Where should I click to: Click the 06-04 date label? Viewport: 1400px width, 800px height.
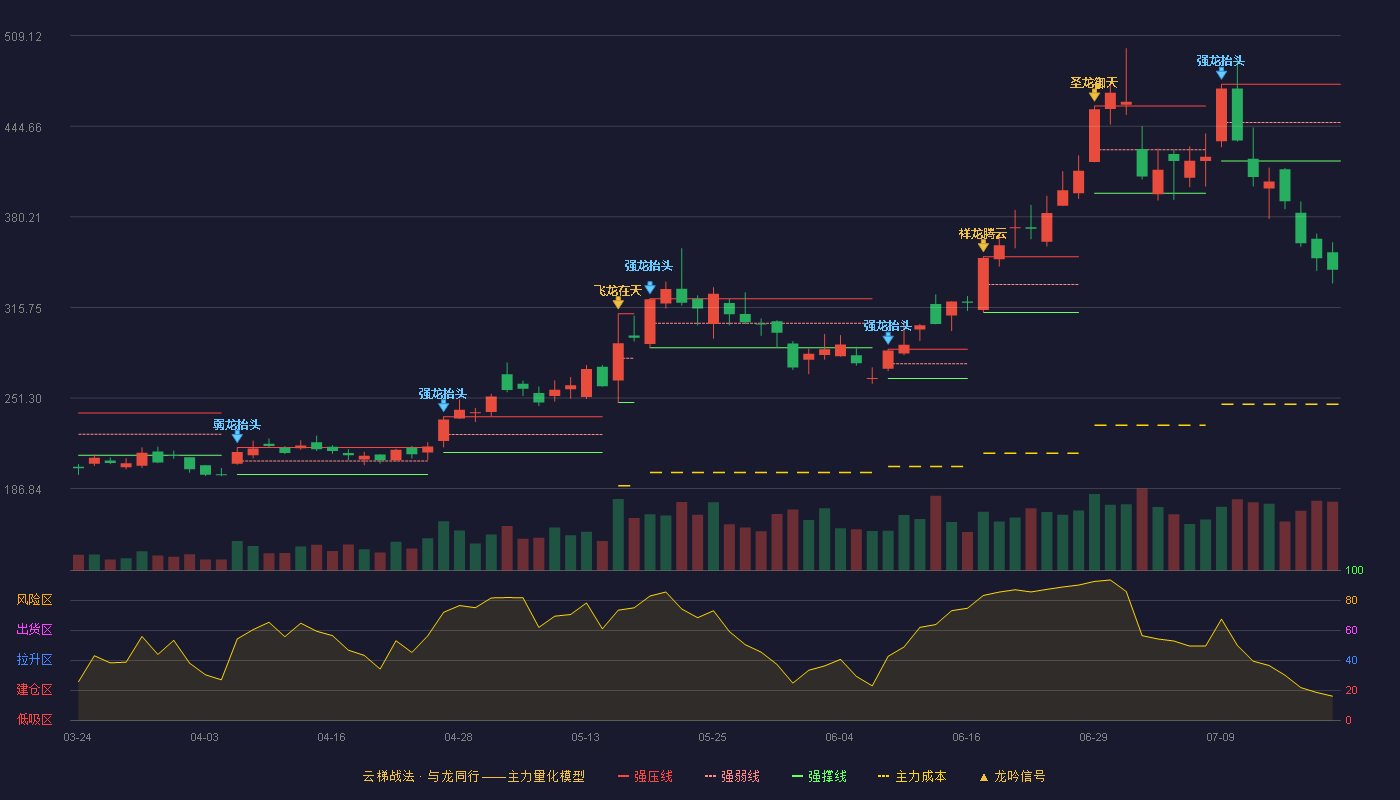pyautogui.click(x=840, y=737)
